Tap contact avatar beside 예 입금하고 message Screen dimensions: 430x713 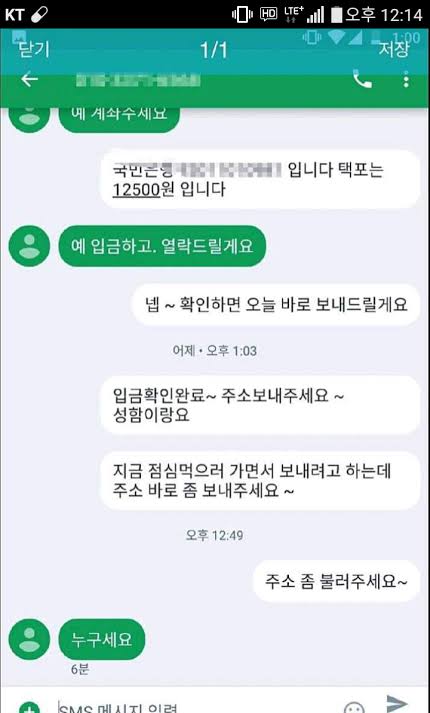coord(30,246)
